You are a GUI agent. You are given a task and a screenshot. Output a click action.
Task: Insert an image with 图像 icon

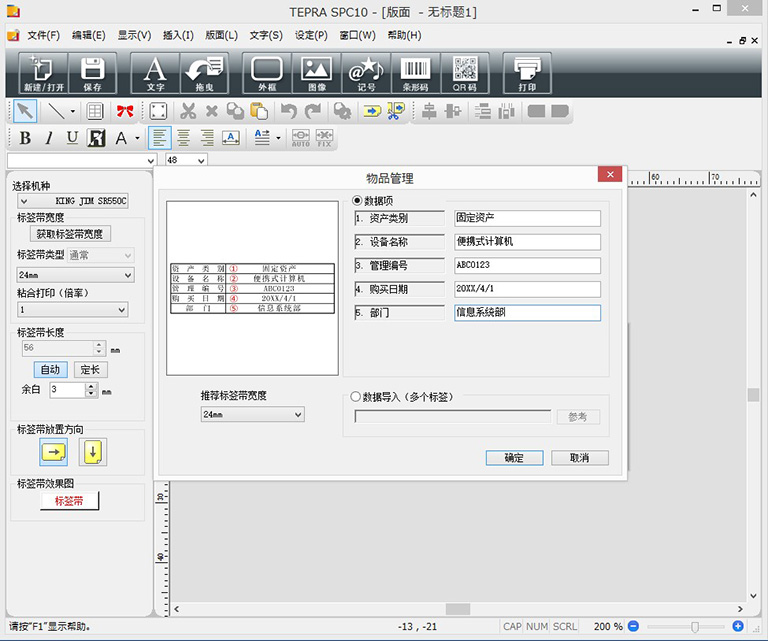(x=316, y=73)
